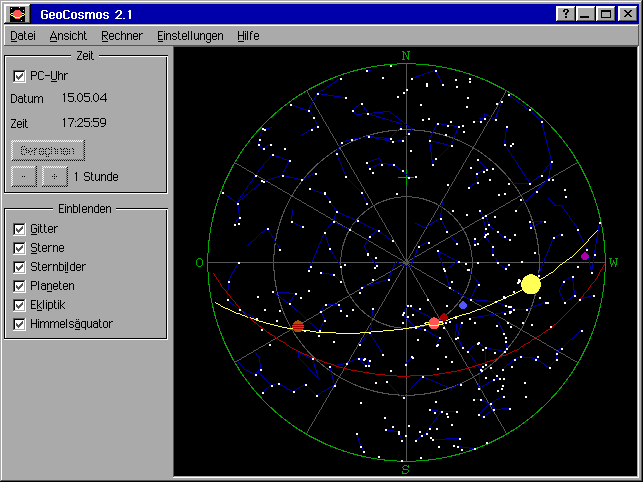Viewport: 643px width, 482px height.
Task: Click the small dark red planet marker
Action: 444,317
